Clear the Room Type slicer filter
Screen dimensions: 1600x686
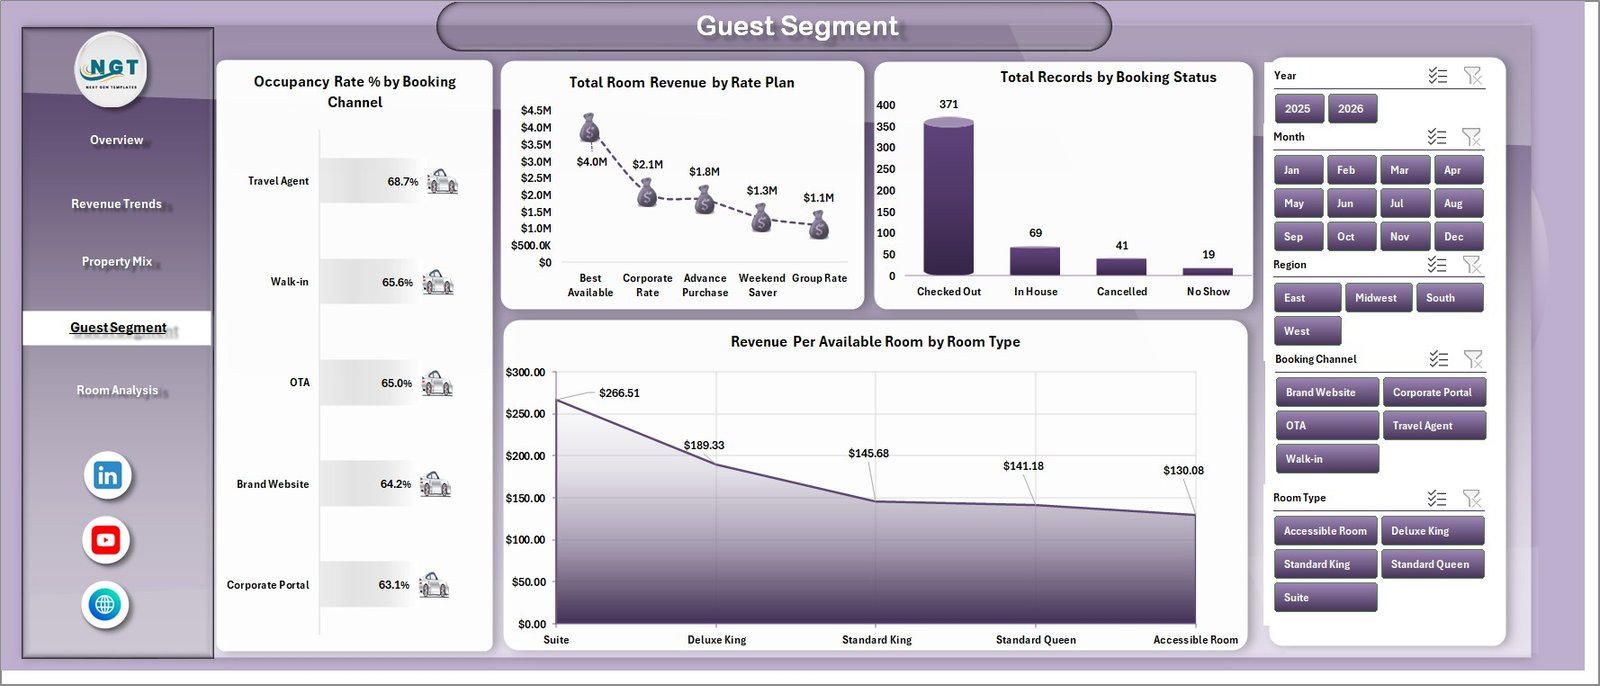1472,498
